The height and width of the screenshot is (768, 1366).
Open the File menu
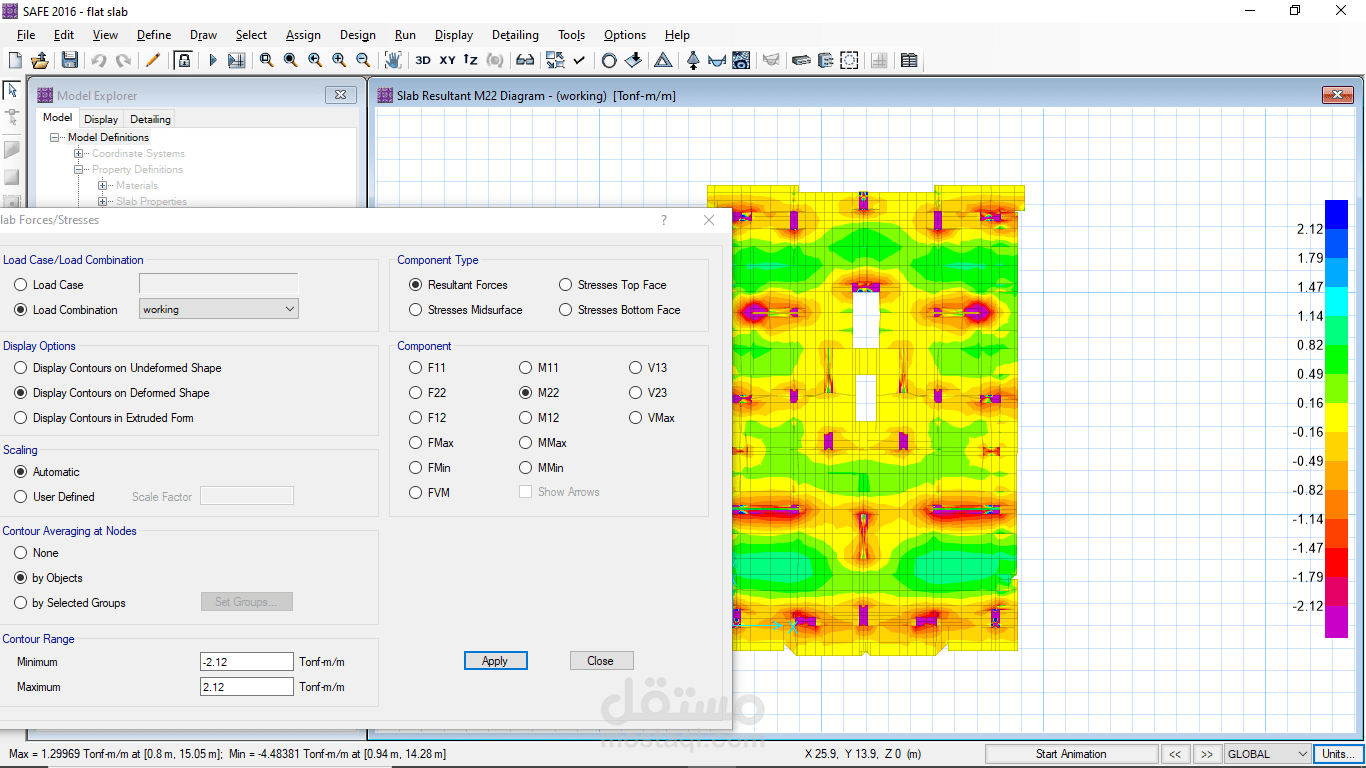pos(26,35)
